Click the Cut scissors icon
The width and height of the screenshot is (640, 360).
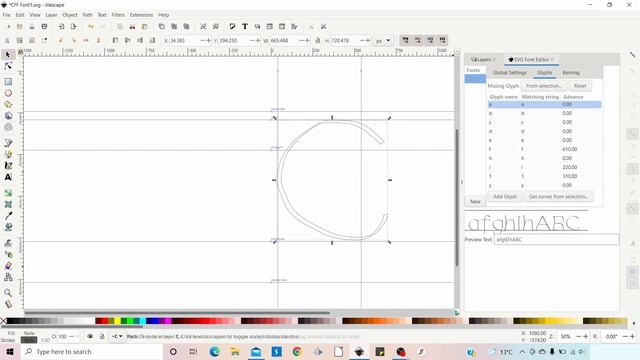coord(132,27)
